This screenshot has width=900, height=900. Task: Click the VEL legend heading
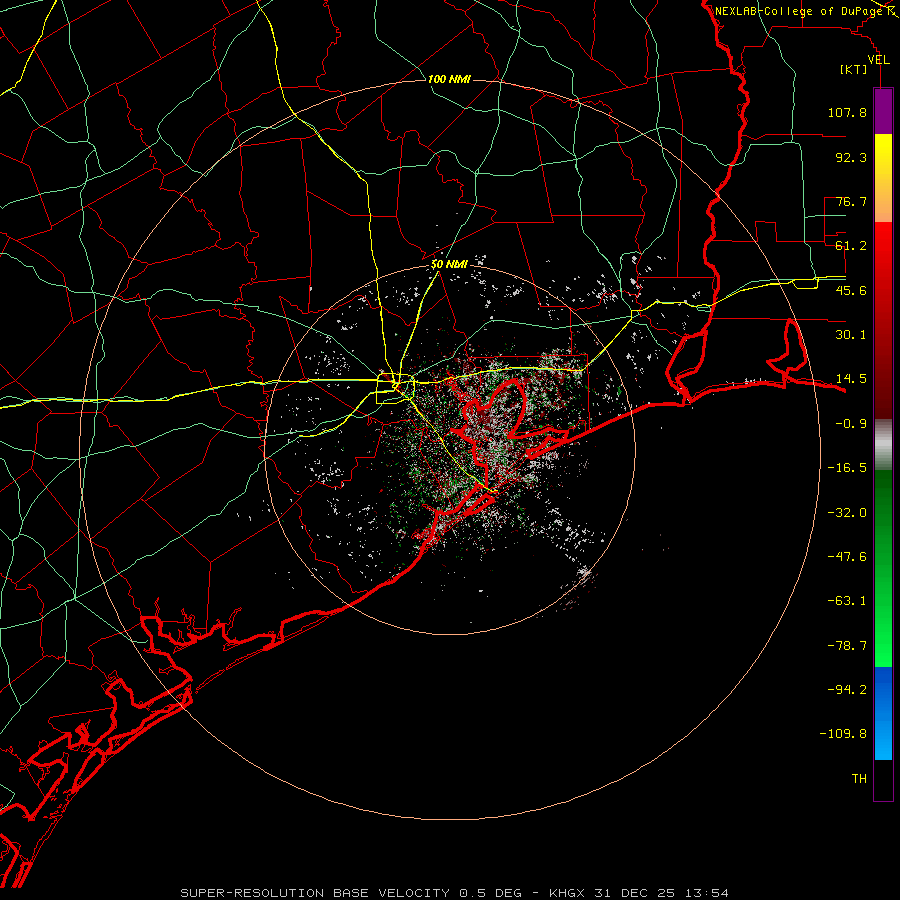[878, 60]
